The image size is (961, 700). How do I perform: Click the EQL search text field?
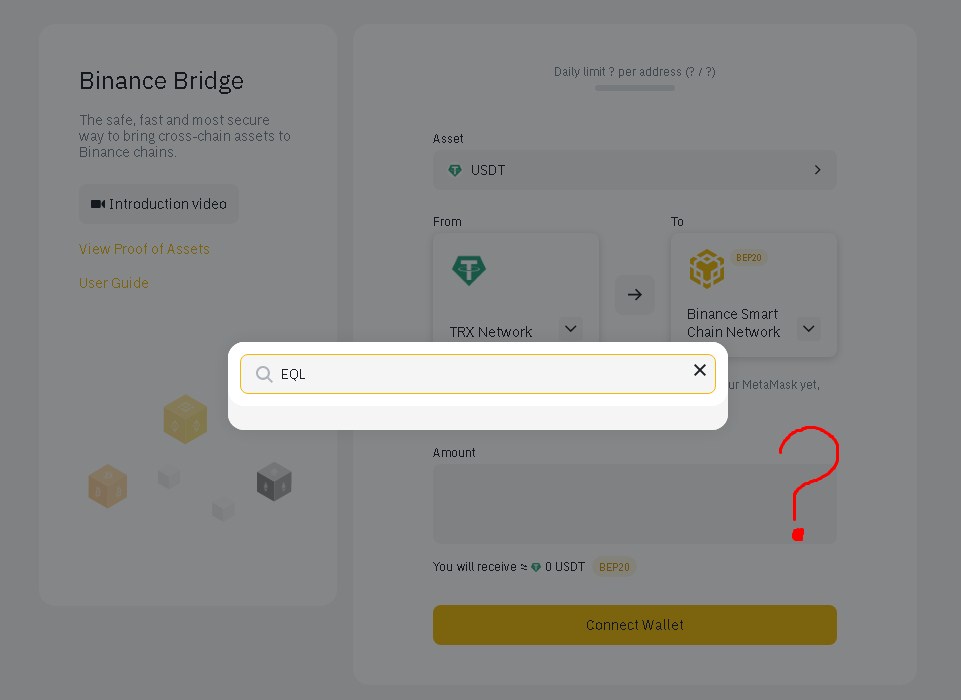pyautogui.click(x=477, y=374)
